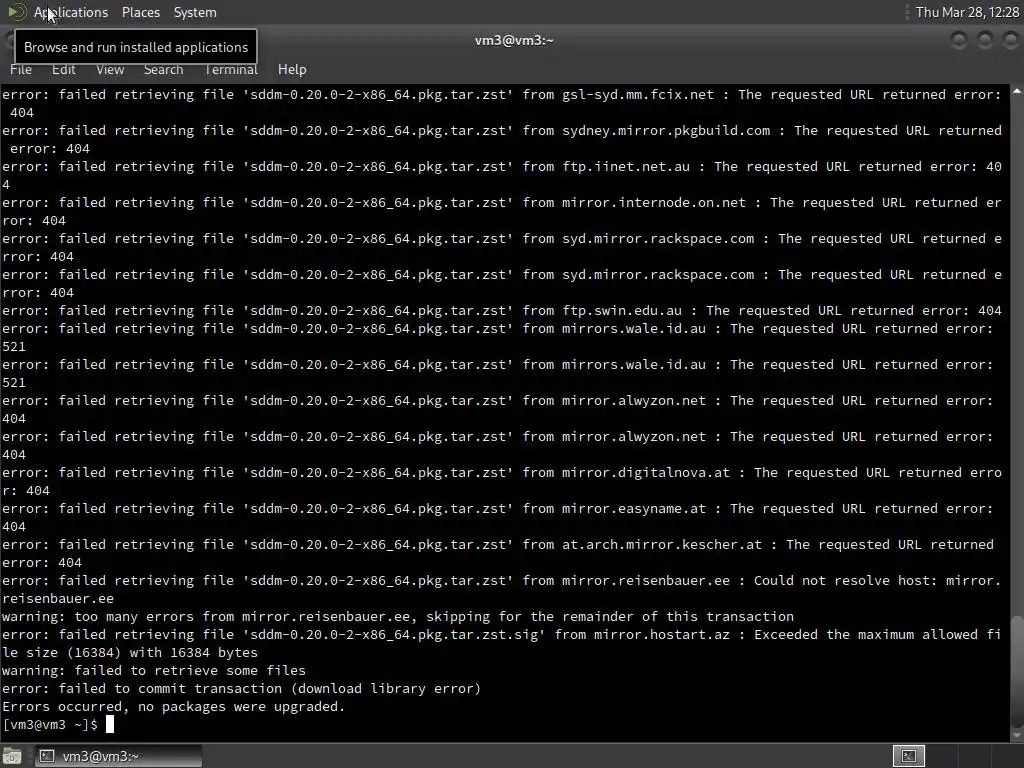Image resolution: width=1024 pixels, height=768 pixels.
Task: Open the Applications menu
Action: point(71,12)
